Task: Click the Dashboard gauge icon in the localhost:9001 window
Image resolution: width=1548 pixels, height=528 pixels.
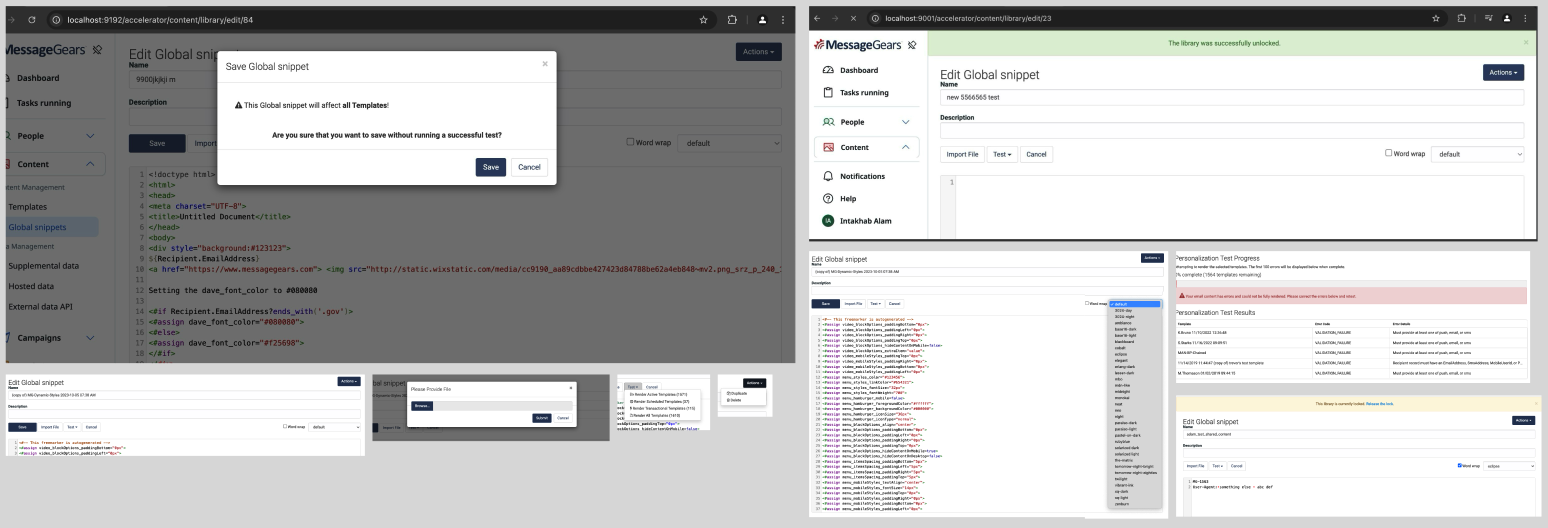Action: [x=828, y=70]
